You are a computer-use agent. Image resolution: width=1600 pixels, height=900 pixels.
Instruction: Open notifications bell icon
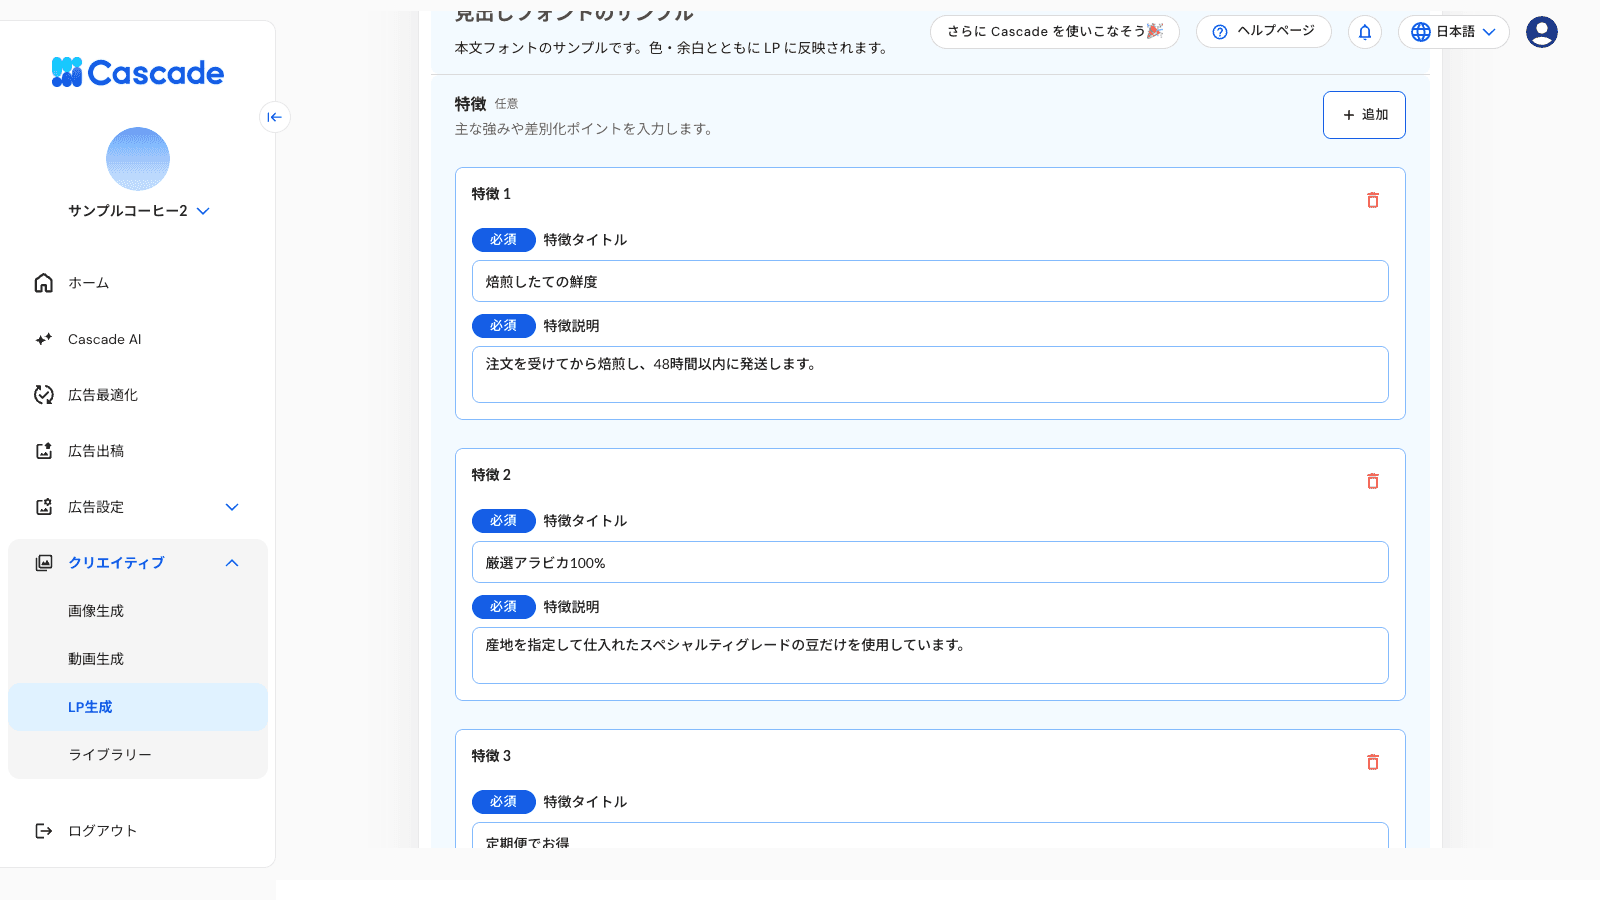pos(1365,32)
